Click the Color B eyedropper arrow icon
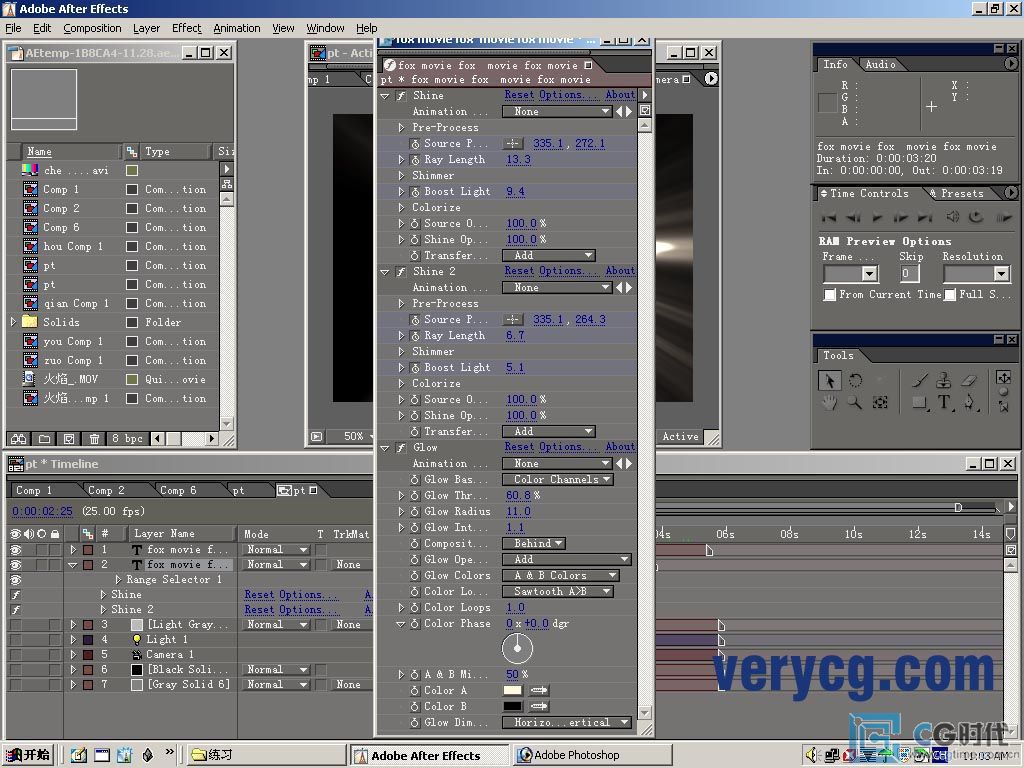The width and height of the screenshot is (1024, 768). click(539, 706)
